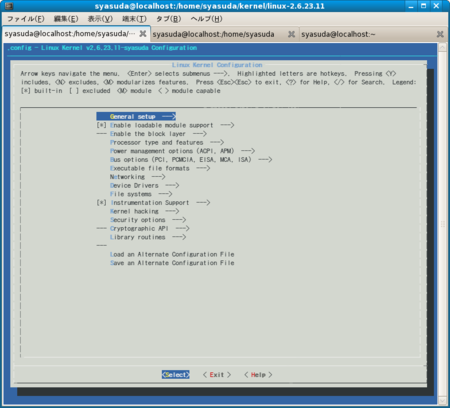Open the ファイル(F) menu

coord(26,19)
